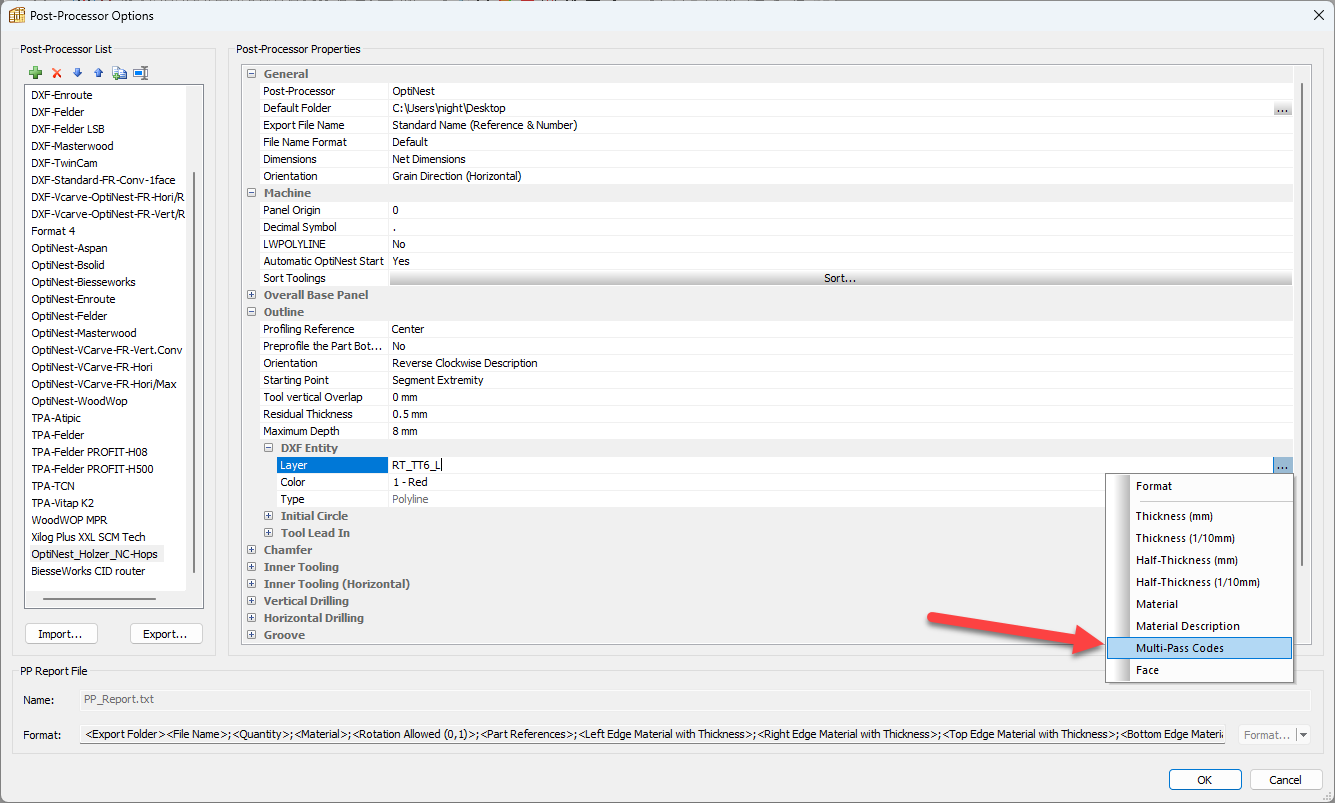
Task: Select TPA-Felder PROFIT-H08 in the list
Action: (89, 452)
